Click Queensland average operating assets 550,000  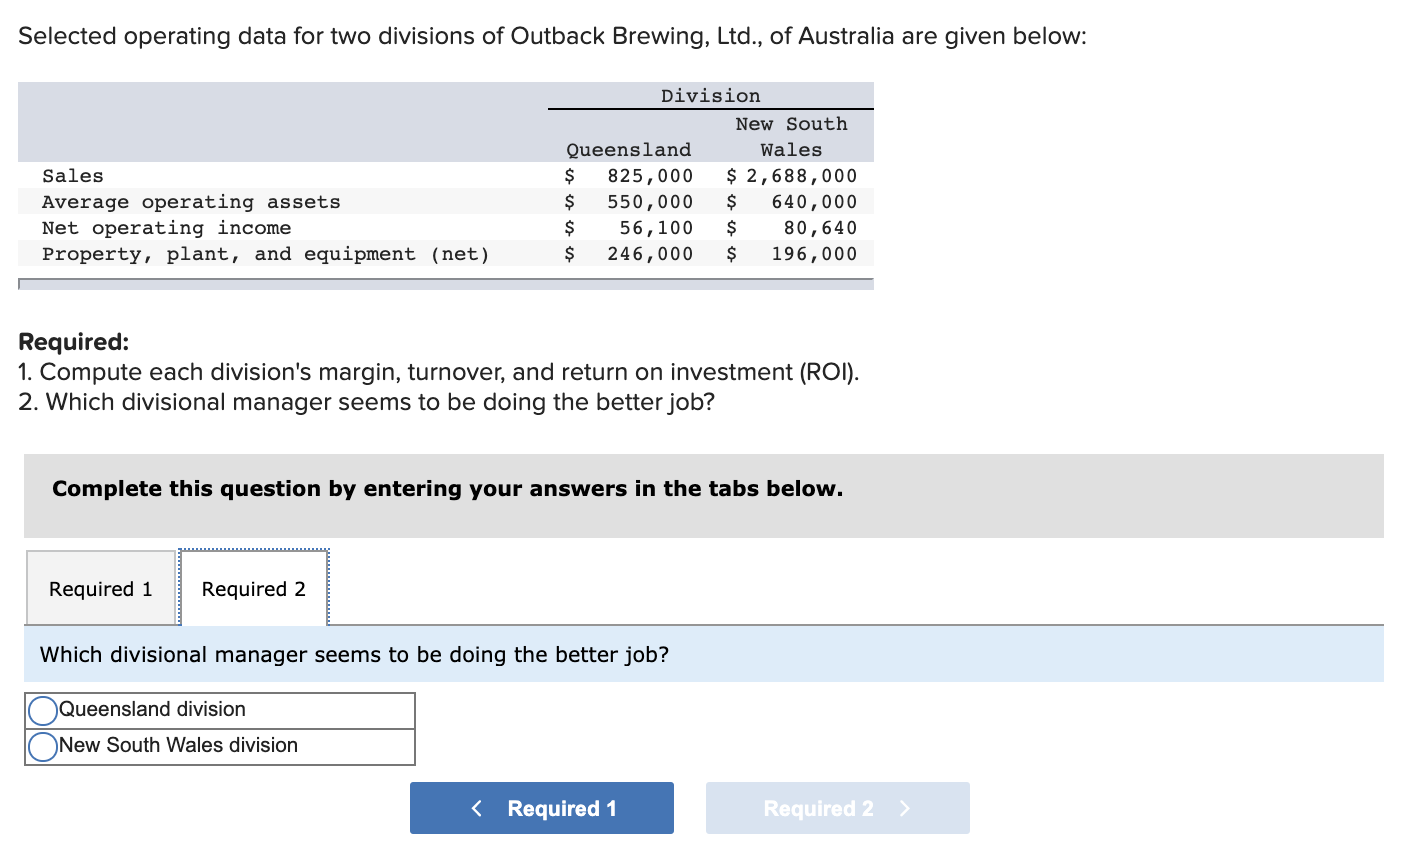pyautogui.click(x=650, y=202)
